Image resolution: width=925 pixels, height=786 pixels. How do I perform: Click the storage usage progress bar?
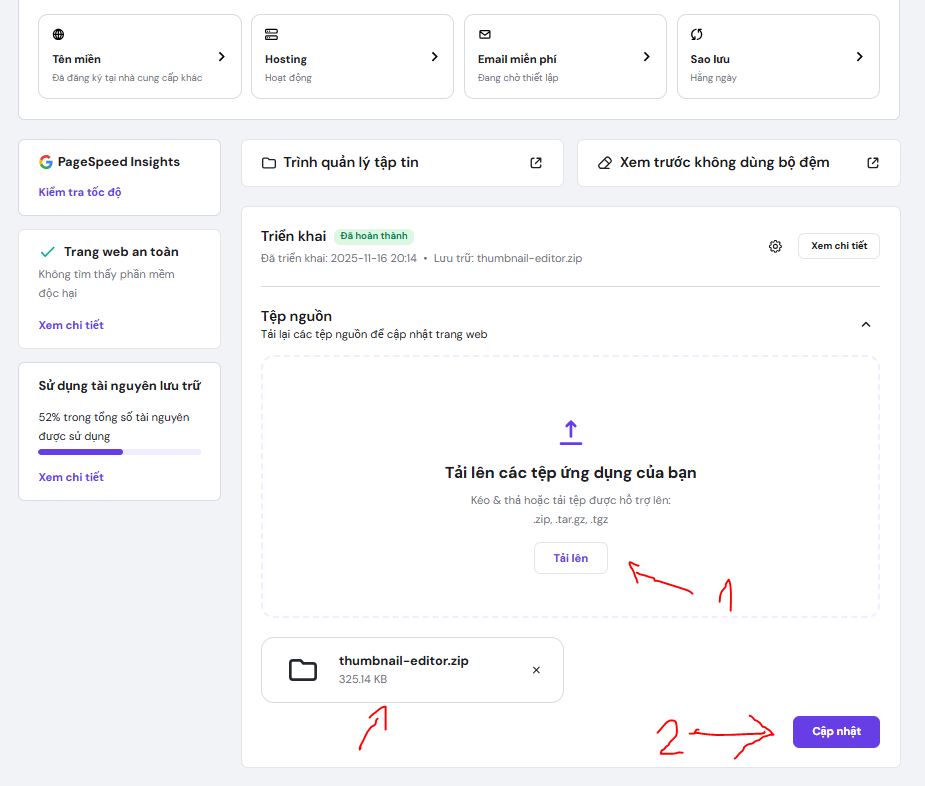point(120,452)
